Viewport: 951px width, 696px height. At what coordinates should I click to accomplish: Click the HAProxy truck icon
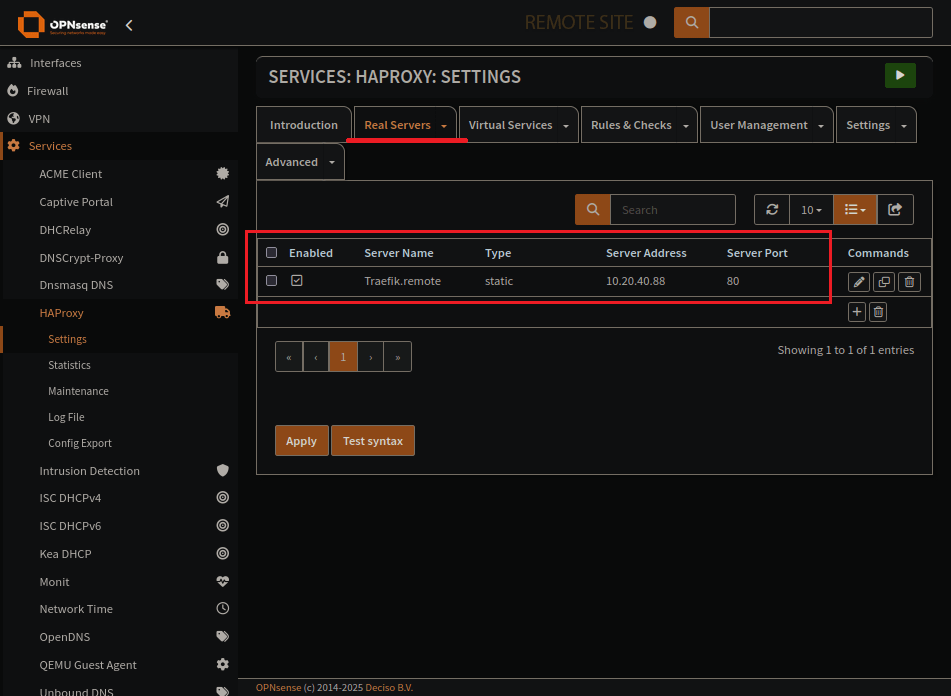223,312
